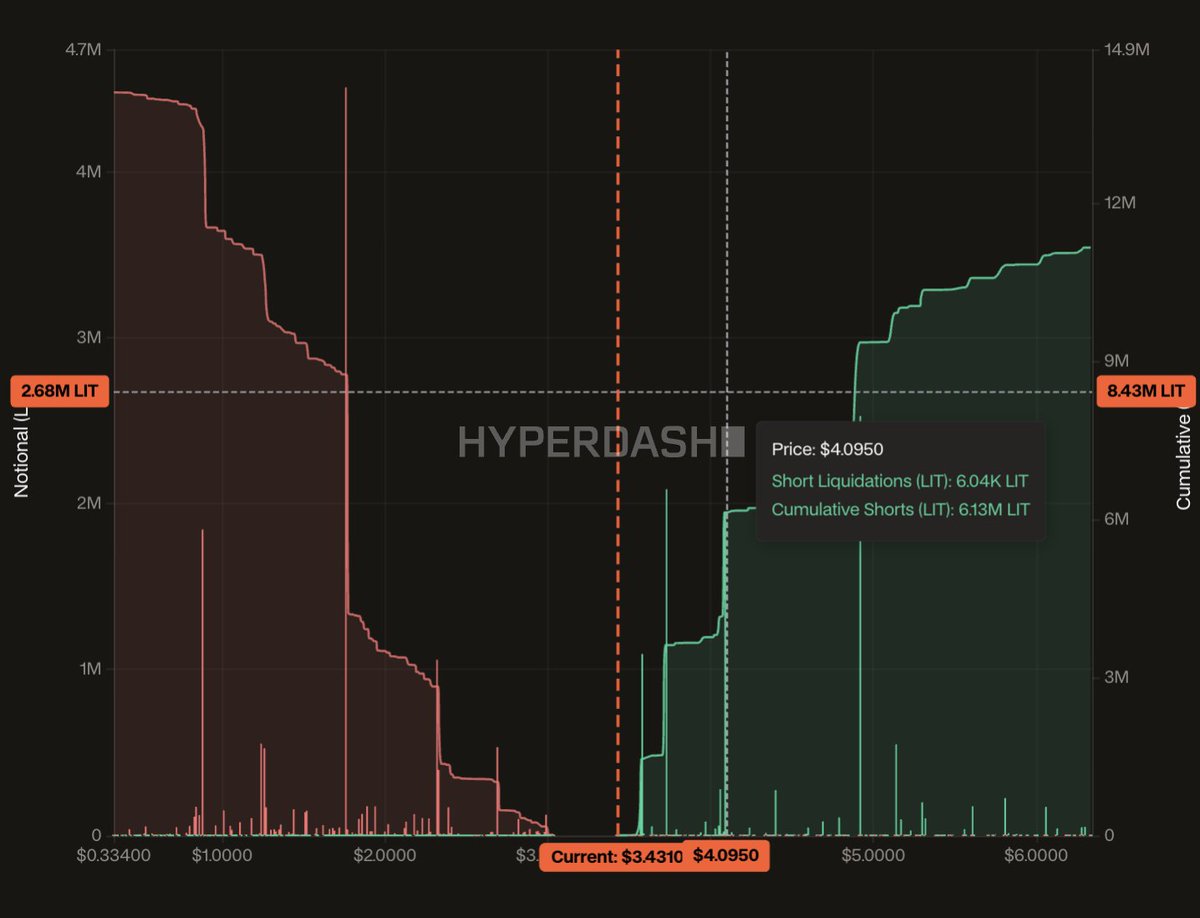Click the 4.7M left y-axis label

[84, 48]
